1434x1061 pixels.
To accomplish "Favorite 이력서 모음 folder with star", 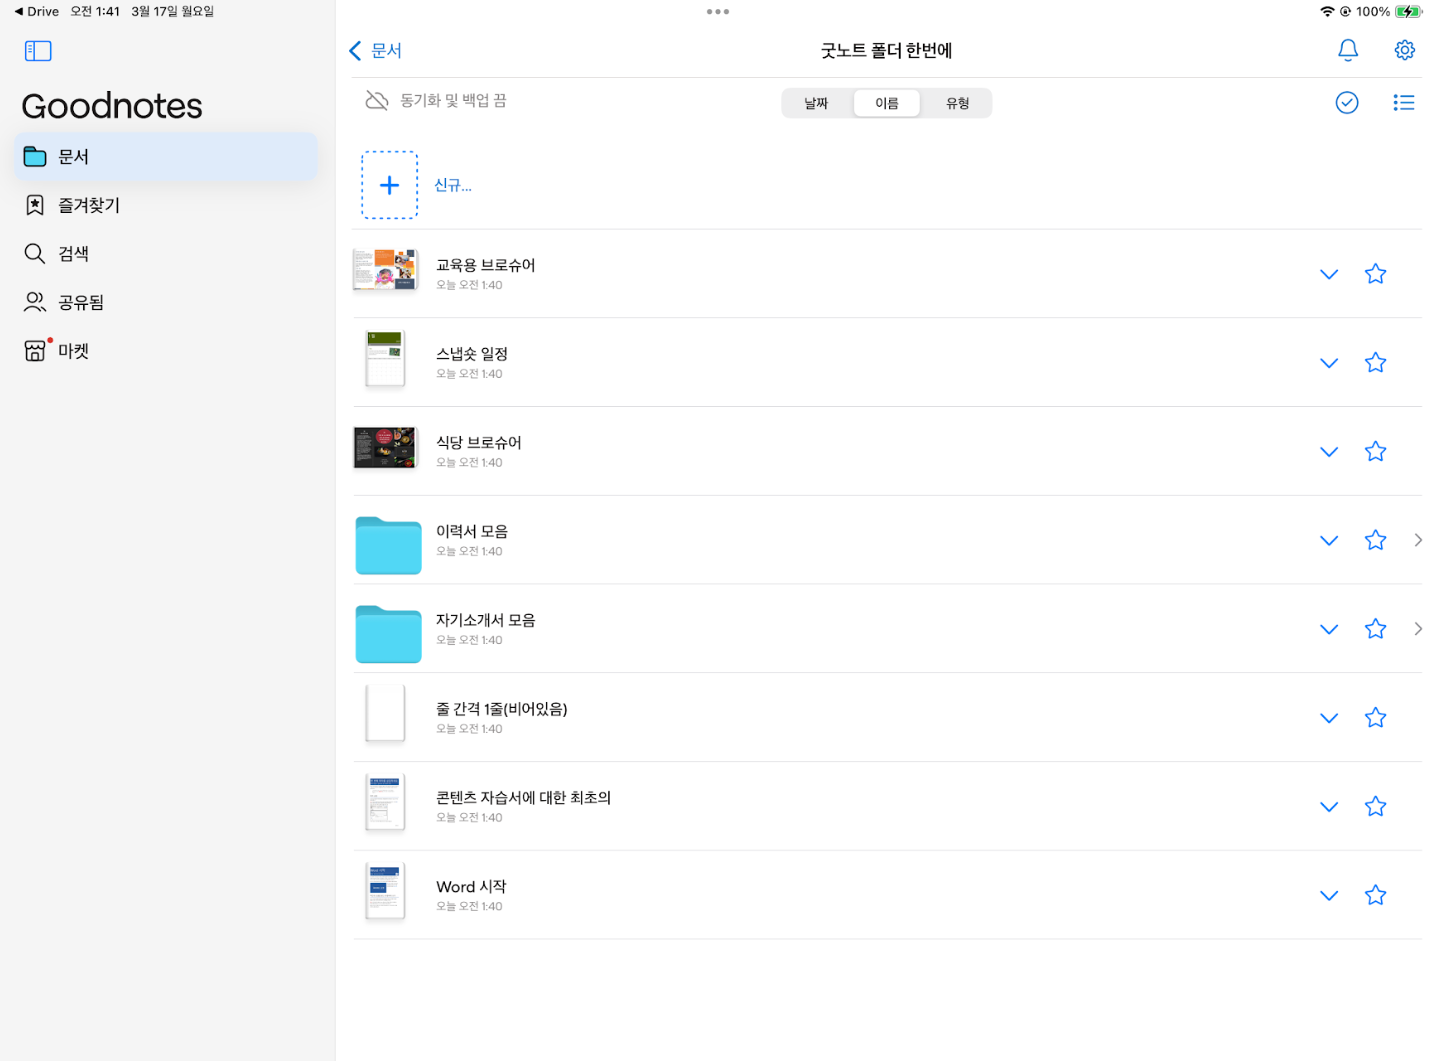I will click(1375, 540).
